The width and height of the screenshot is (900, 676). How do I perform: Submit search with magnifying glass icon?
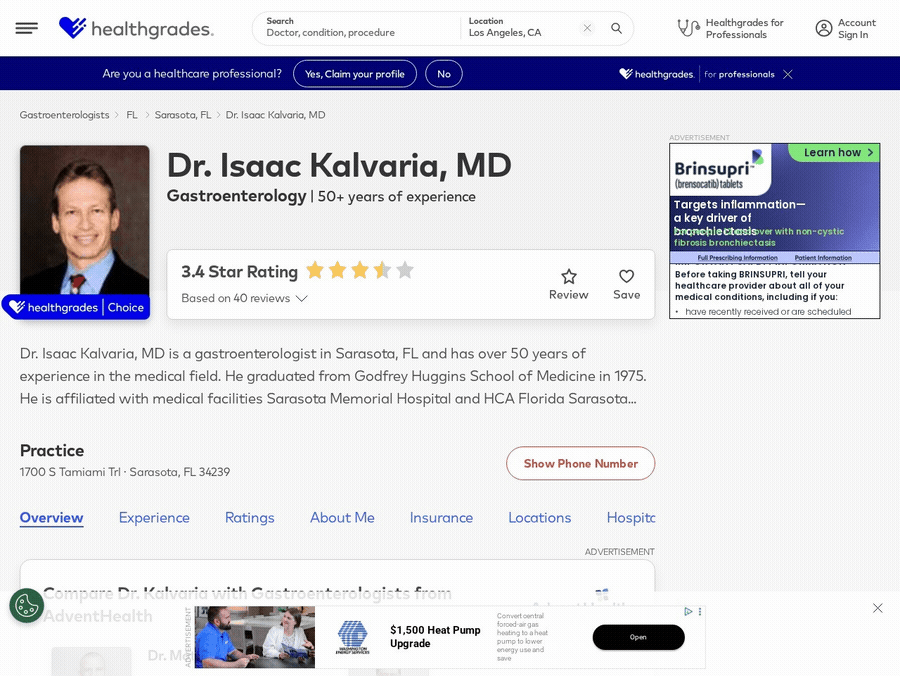pyautogui.click(x=616, y=28)
